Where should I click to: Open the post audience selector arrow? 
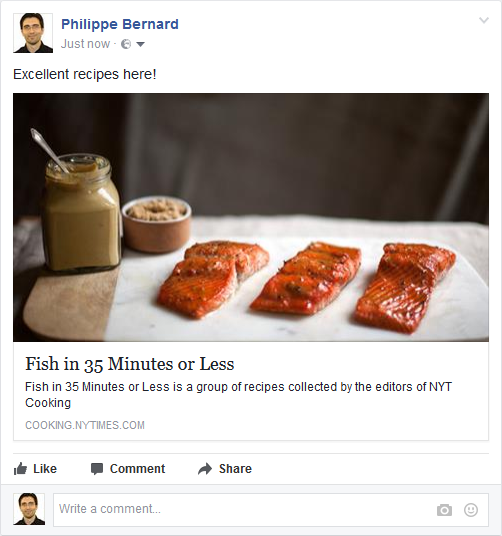click(140, 44)
